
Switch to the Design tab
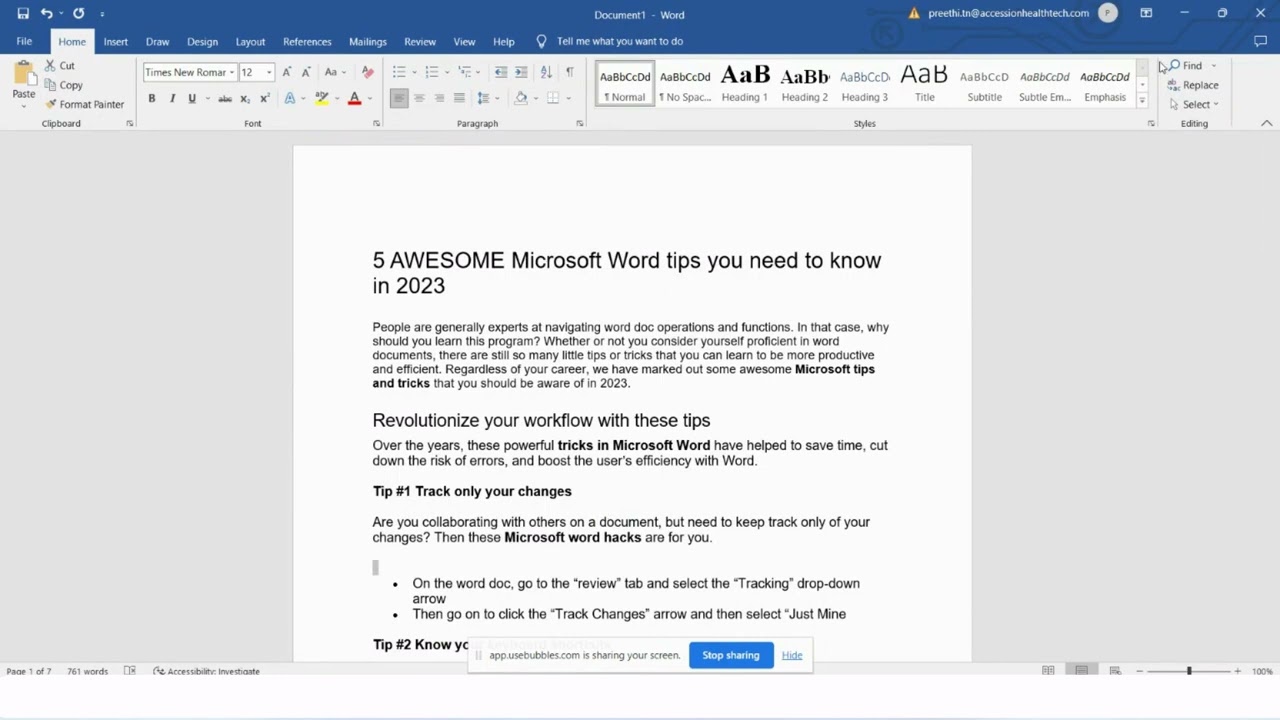tap(202, 41)
